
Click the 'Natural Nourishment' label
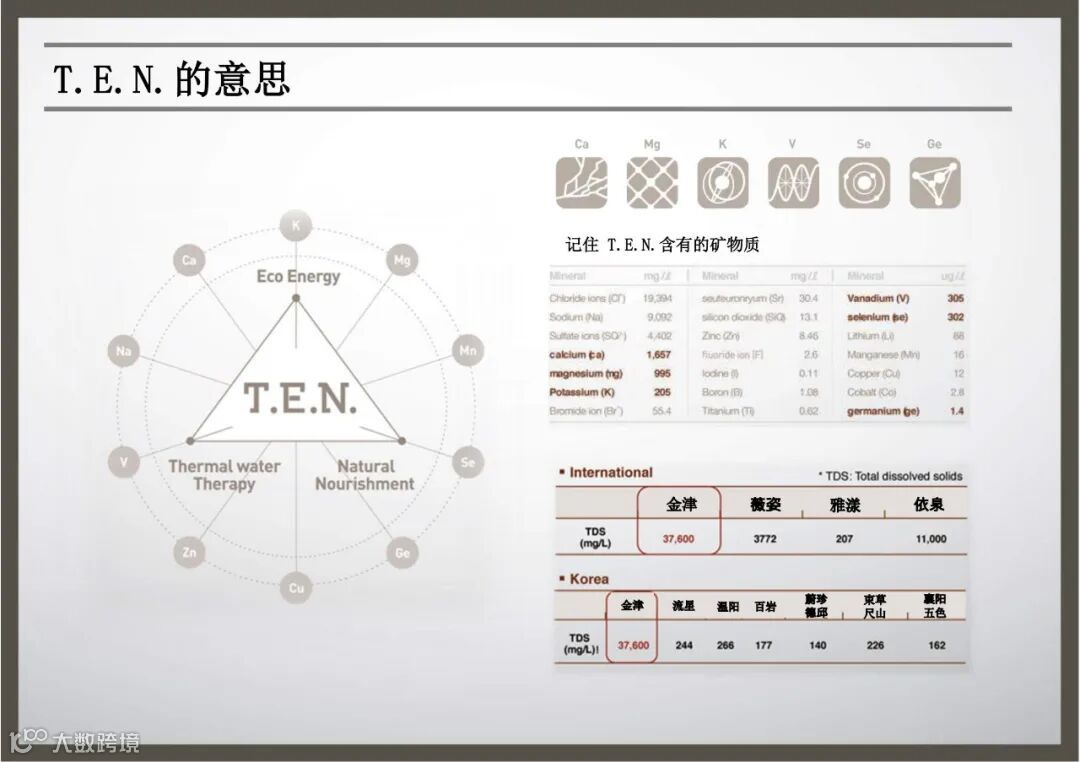pyautogui.click(x=365, y=475)
